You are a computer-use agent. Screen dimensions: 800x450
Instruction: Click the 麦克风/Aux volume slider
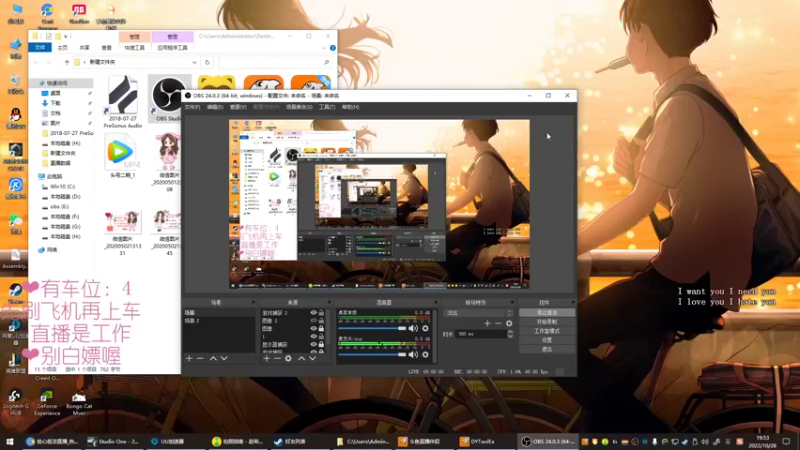click(x=372, y=355)
